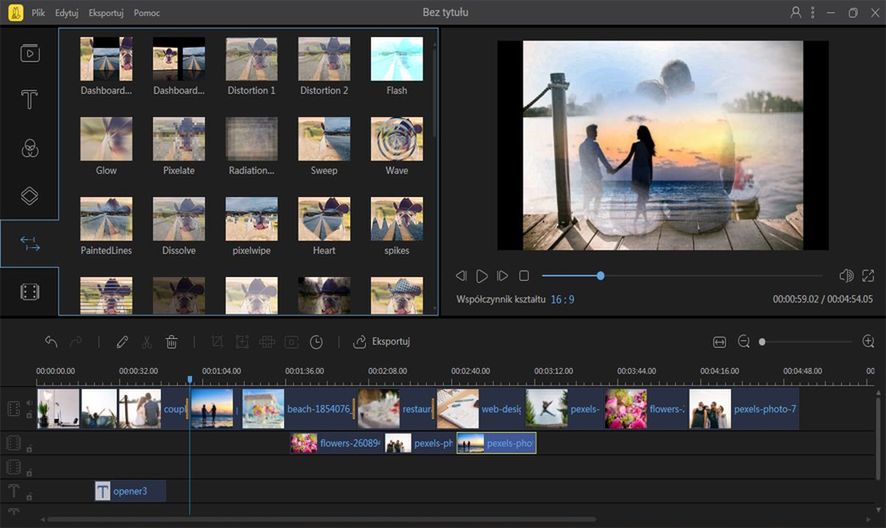The image size is (886, 528).
Task: Adjust the timeline zoom slider handle
Action: [x=762, y=341]
